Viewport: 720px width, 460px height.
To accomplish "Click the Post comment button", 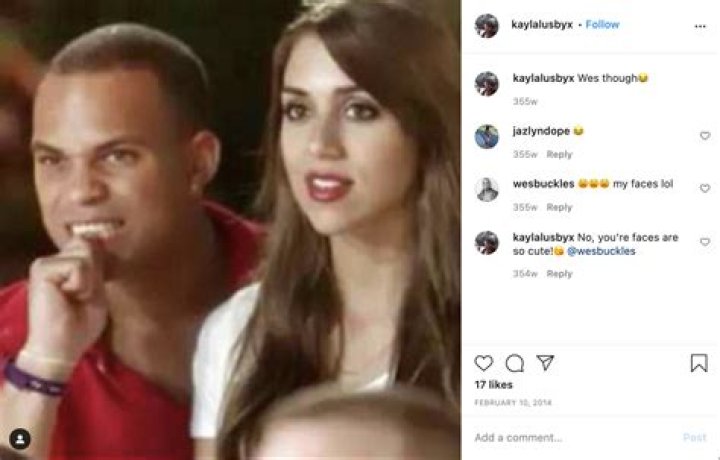I will coord(694,438).
